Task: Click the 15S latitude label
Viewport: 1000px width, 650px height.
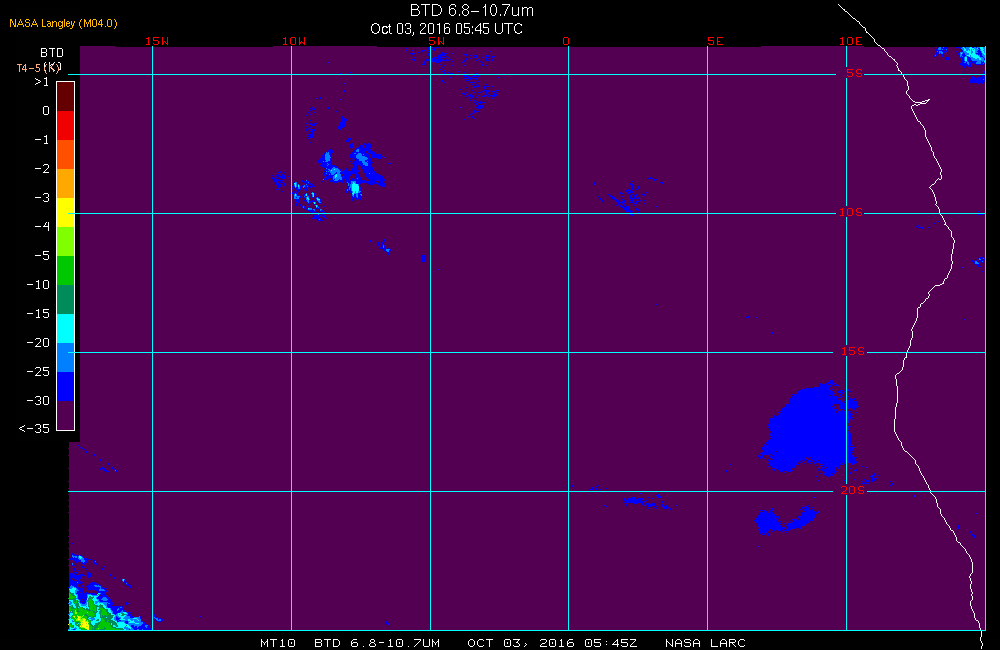Action: 852,351
